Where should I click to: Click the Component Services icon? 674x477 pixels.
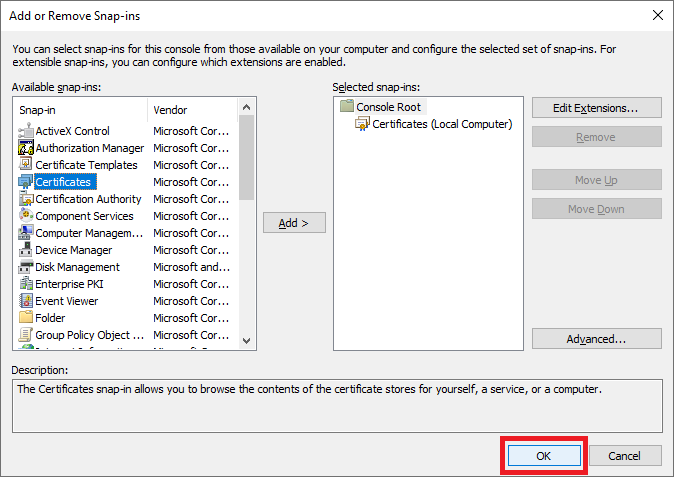click(26, 216)
